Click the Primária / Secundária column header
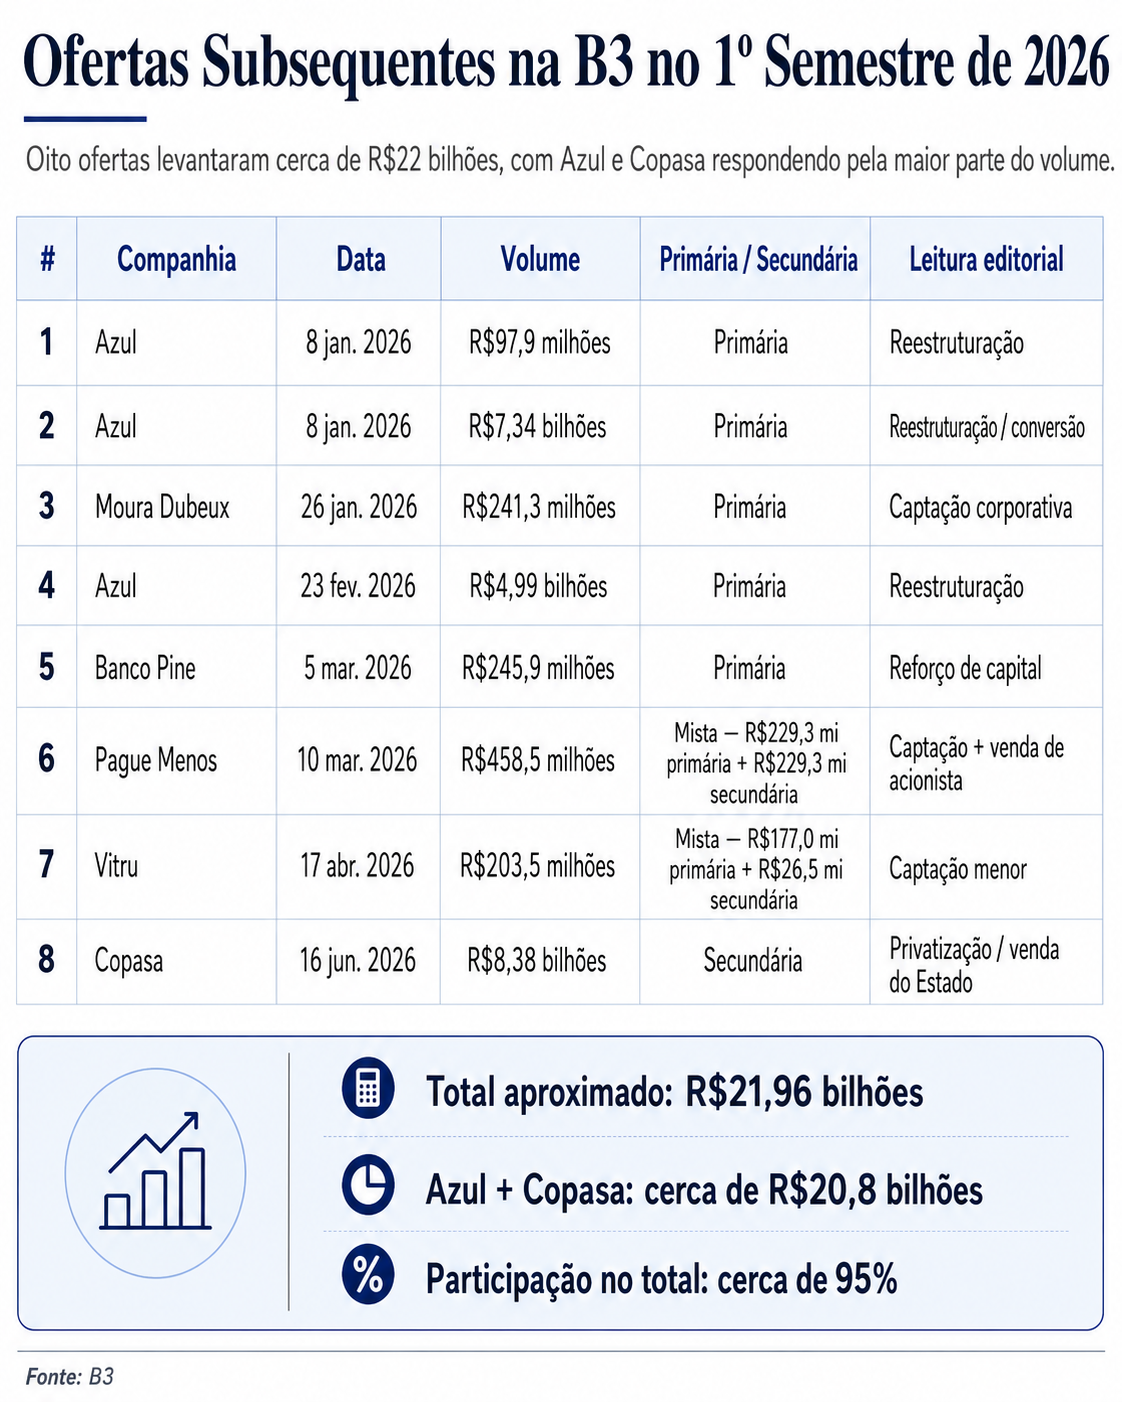The height and width of the screenshot is (1402, 1122). pyautogui.click(x=758, y=260)
